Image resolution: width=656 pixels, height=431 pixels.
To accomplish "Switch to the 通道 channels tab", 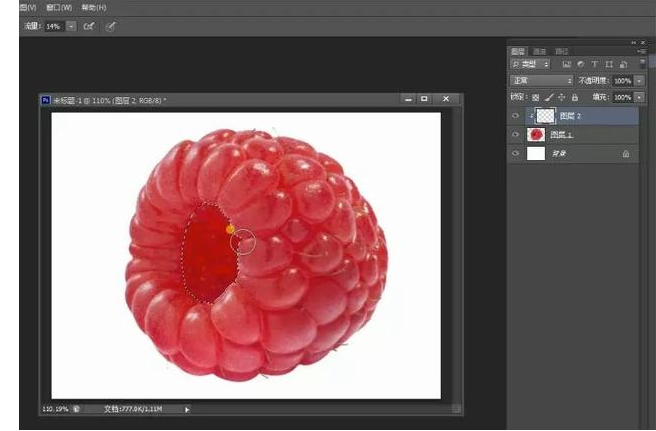I will tap(539, 50).
